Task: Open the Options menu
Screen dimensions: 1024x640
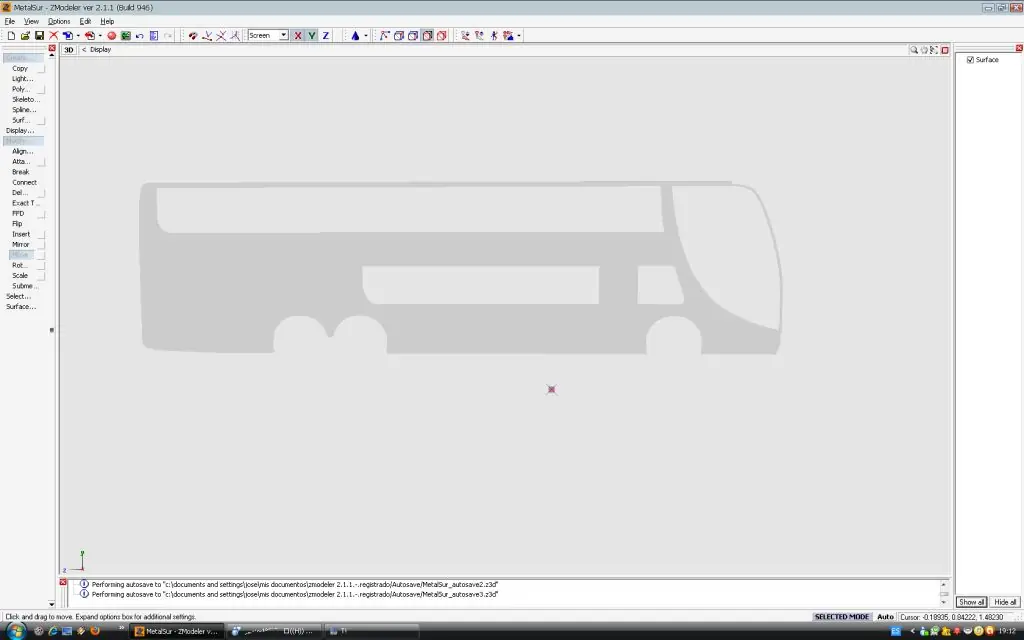Action: [59, 21]
